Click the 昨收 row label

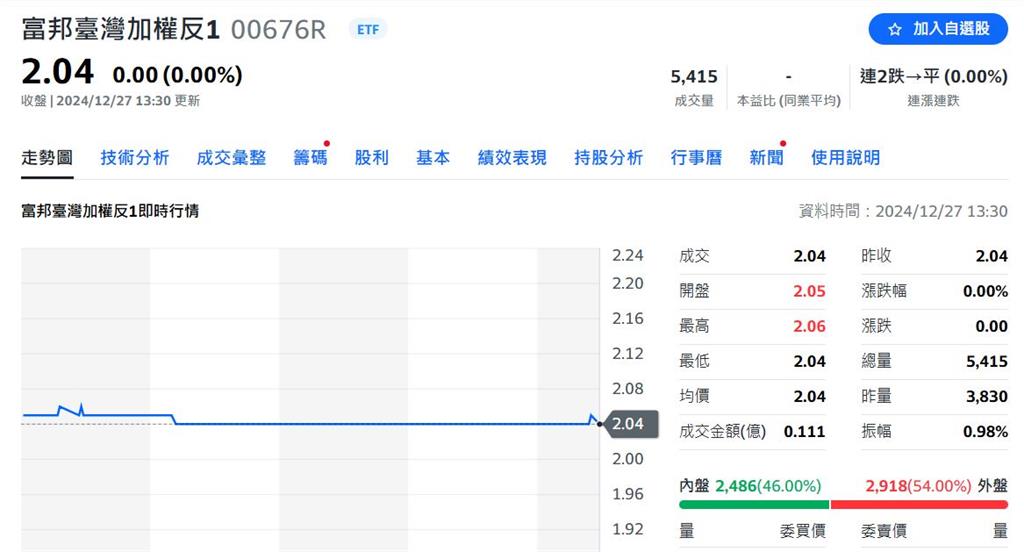pyautogui.click(x=876, y=255)
